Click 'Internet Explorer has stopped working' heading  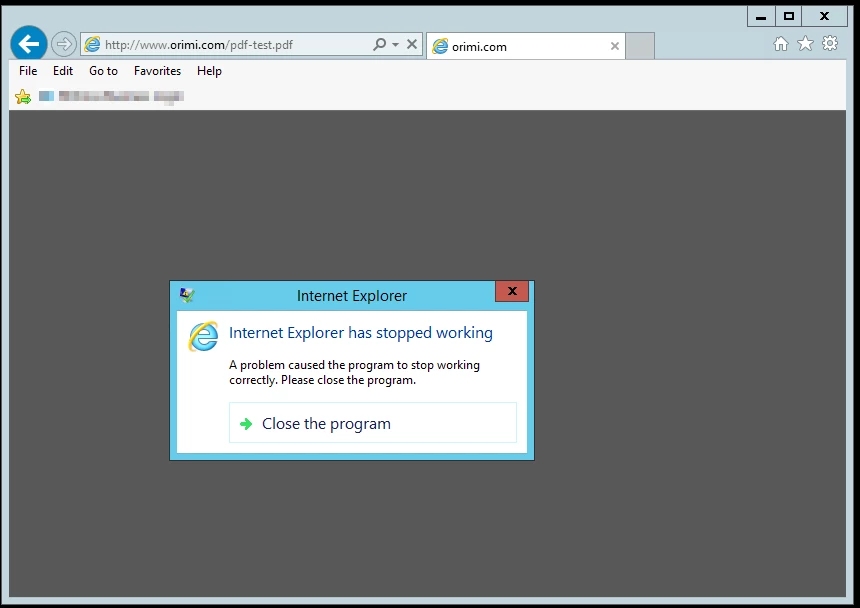pyautogui.click(x=361, y=333)
